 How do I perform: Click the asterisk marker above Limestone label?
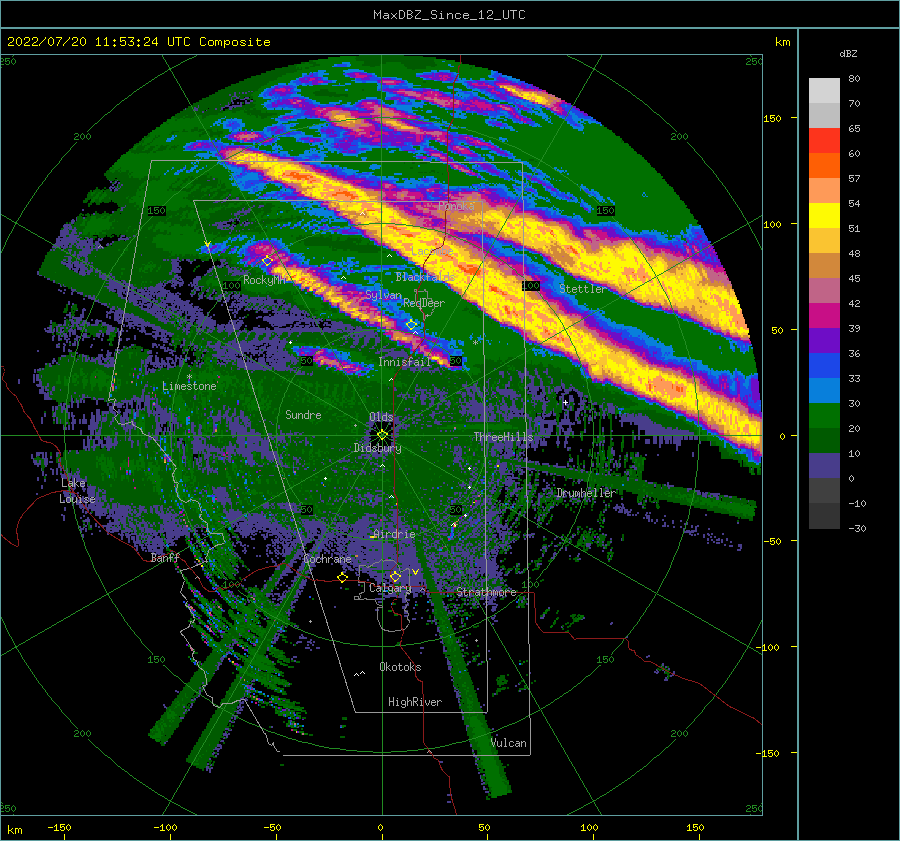pyautogui.click(x=189, y=377)
